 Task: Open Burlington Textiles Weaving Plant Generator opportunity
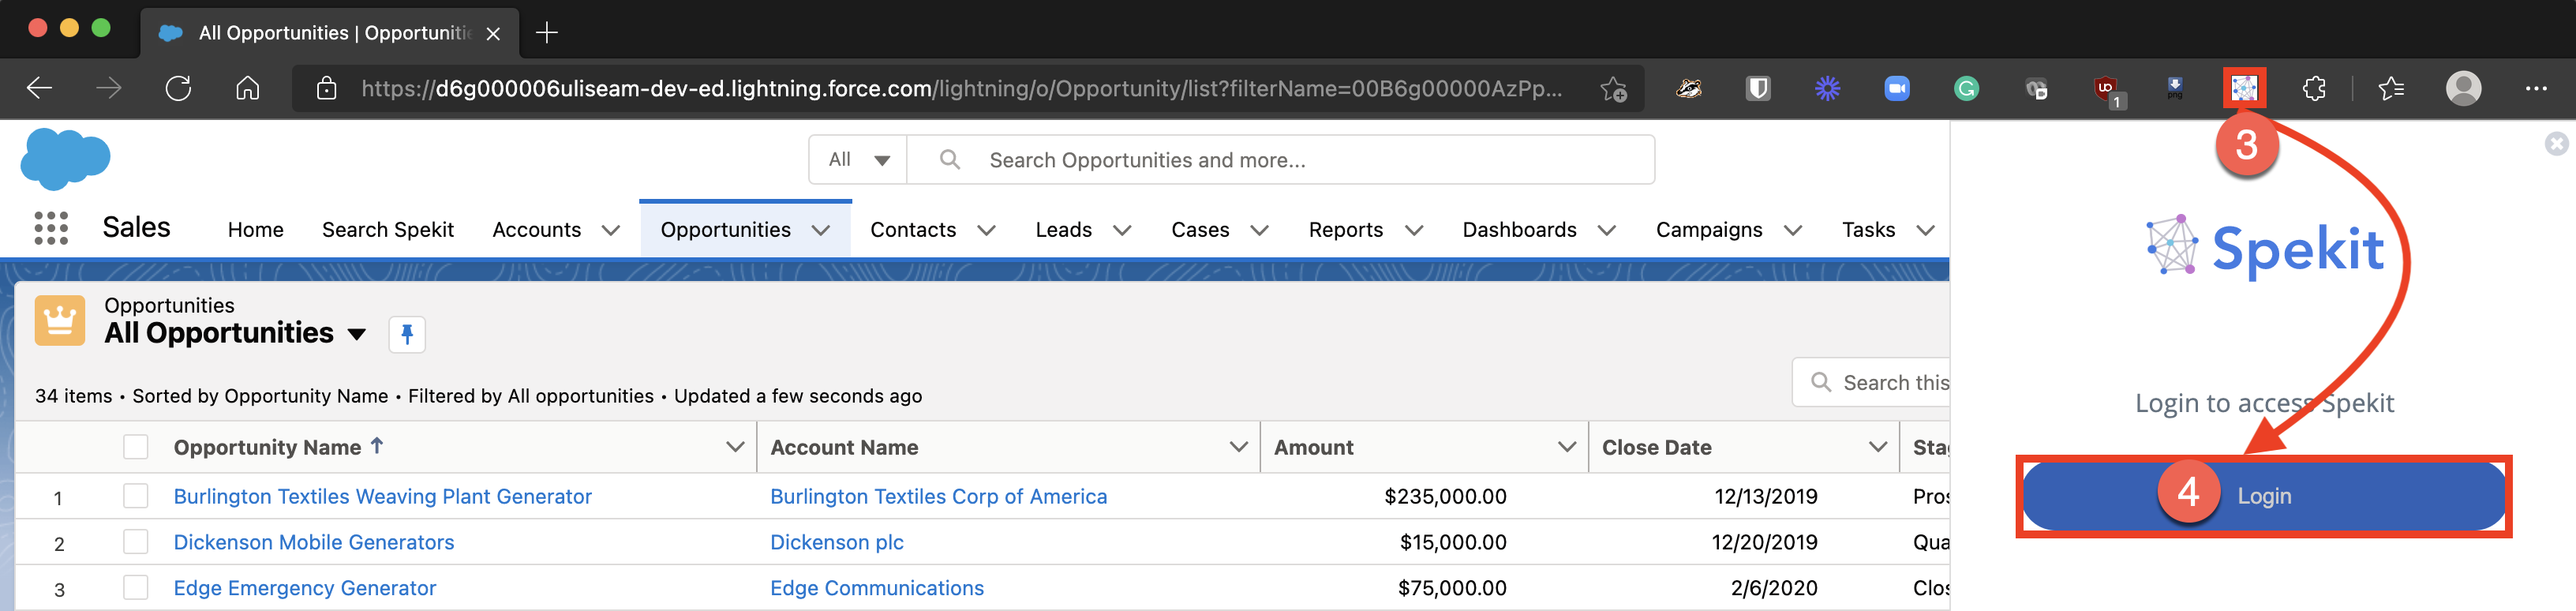382,496
